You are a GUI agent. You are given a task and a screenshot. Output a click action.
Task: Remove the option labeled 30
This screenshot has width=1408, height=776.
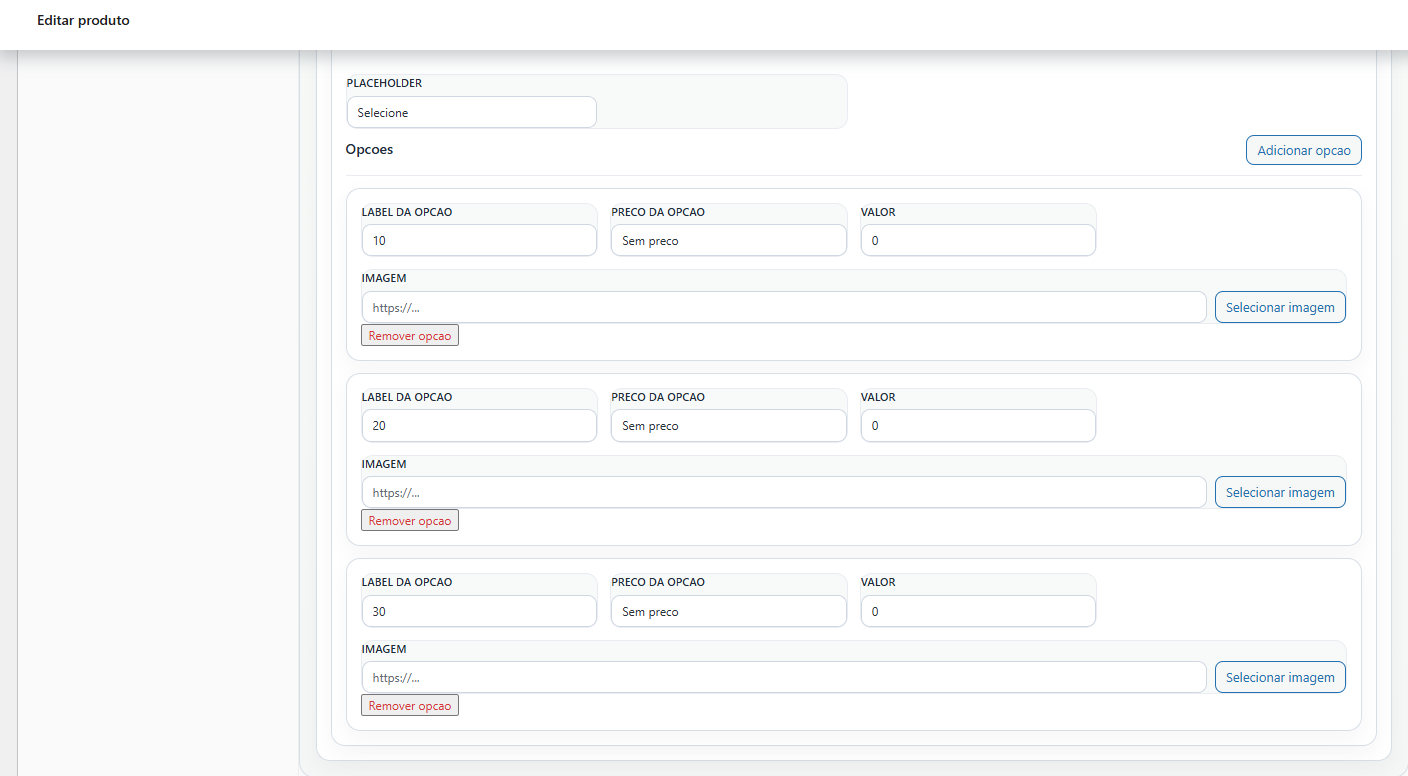[409, 704]
